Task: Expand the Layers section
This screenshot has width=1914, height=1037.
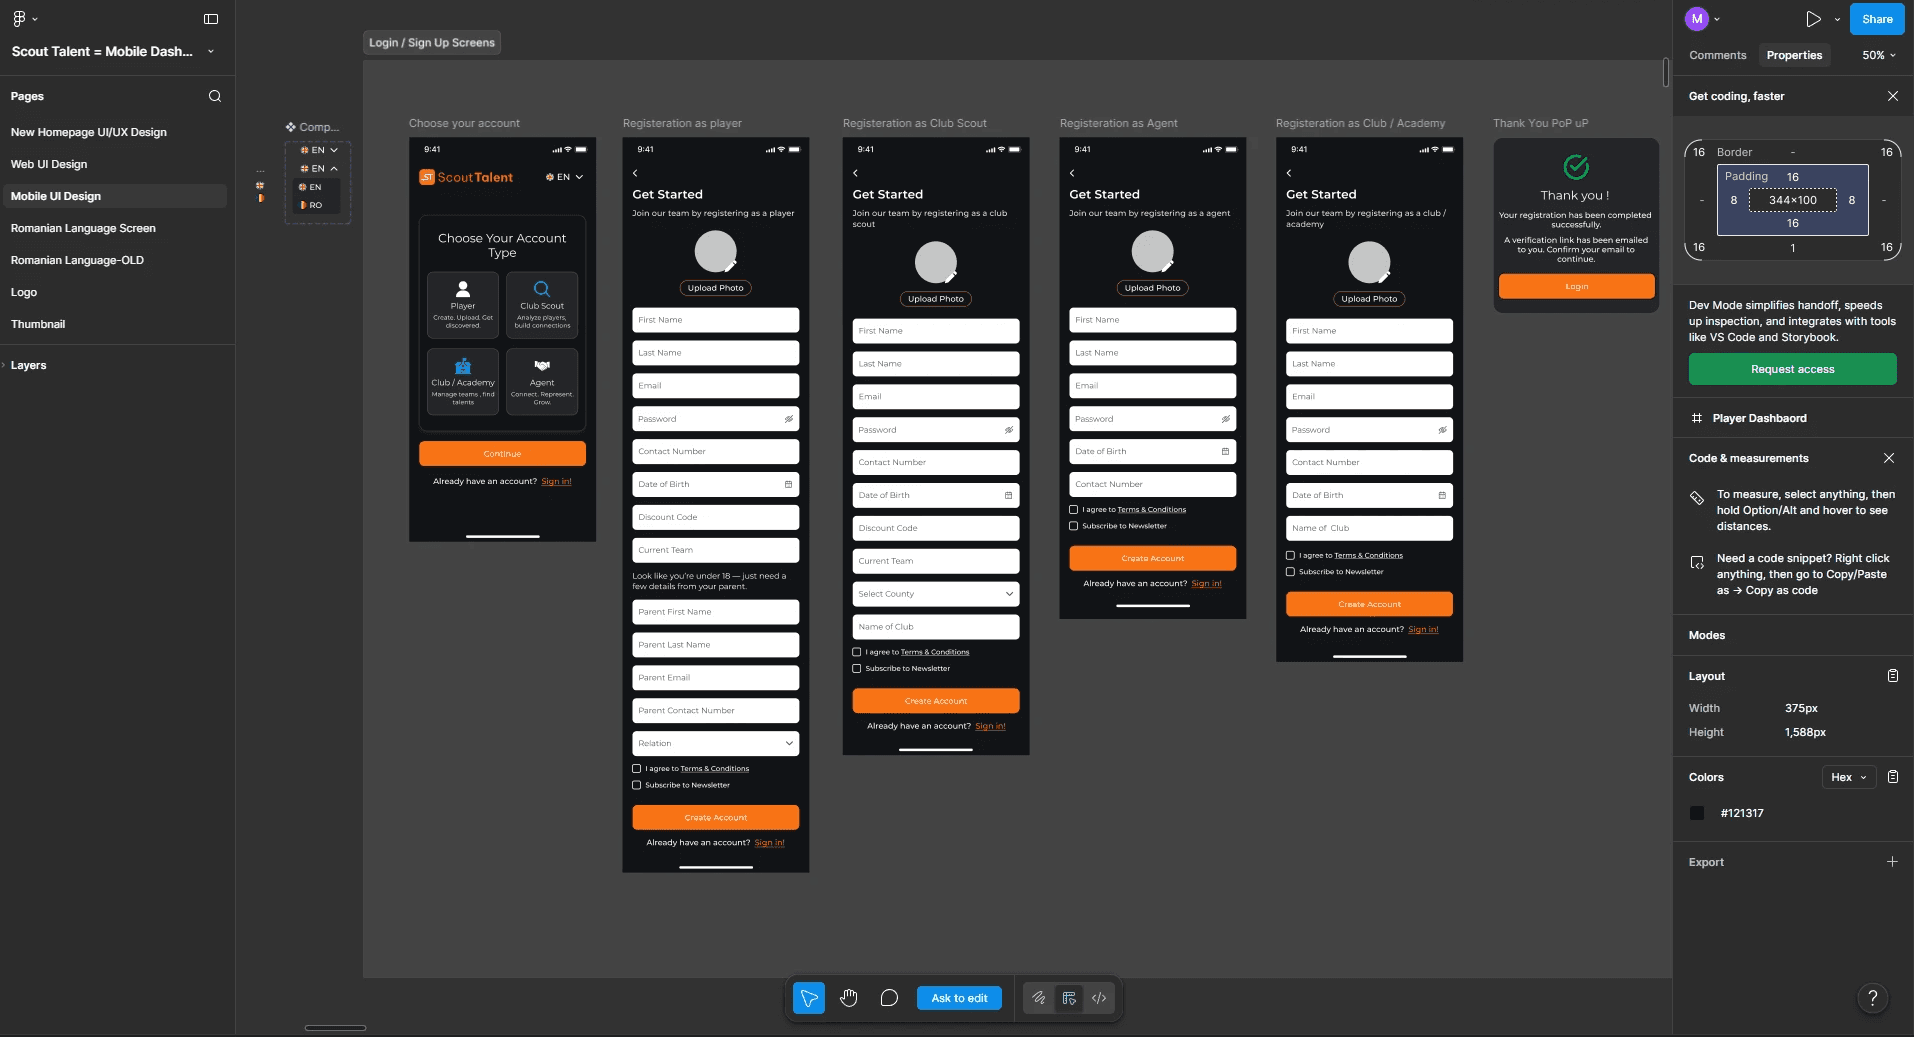Action: pos(28,365)
